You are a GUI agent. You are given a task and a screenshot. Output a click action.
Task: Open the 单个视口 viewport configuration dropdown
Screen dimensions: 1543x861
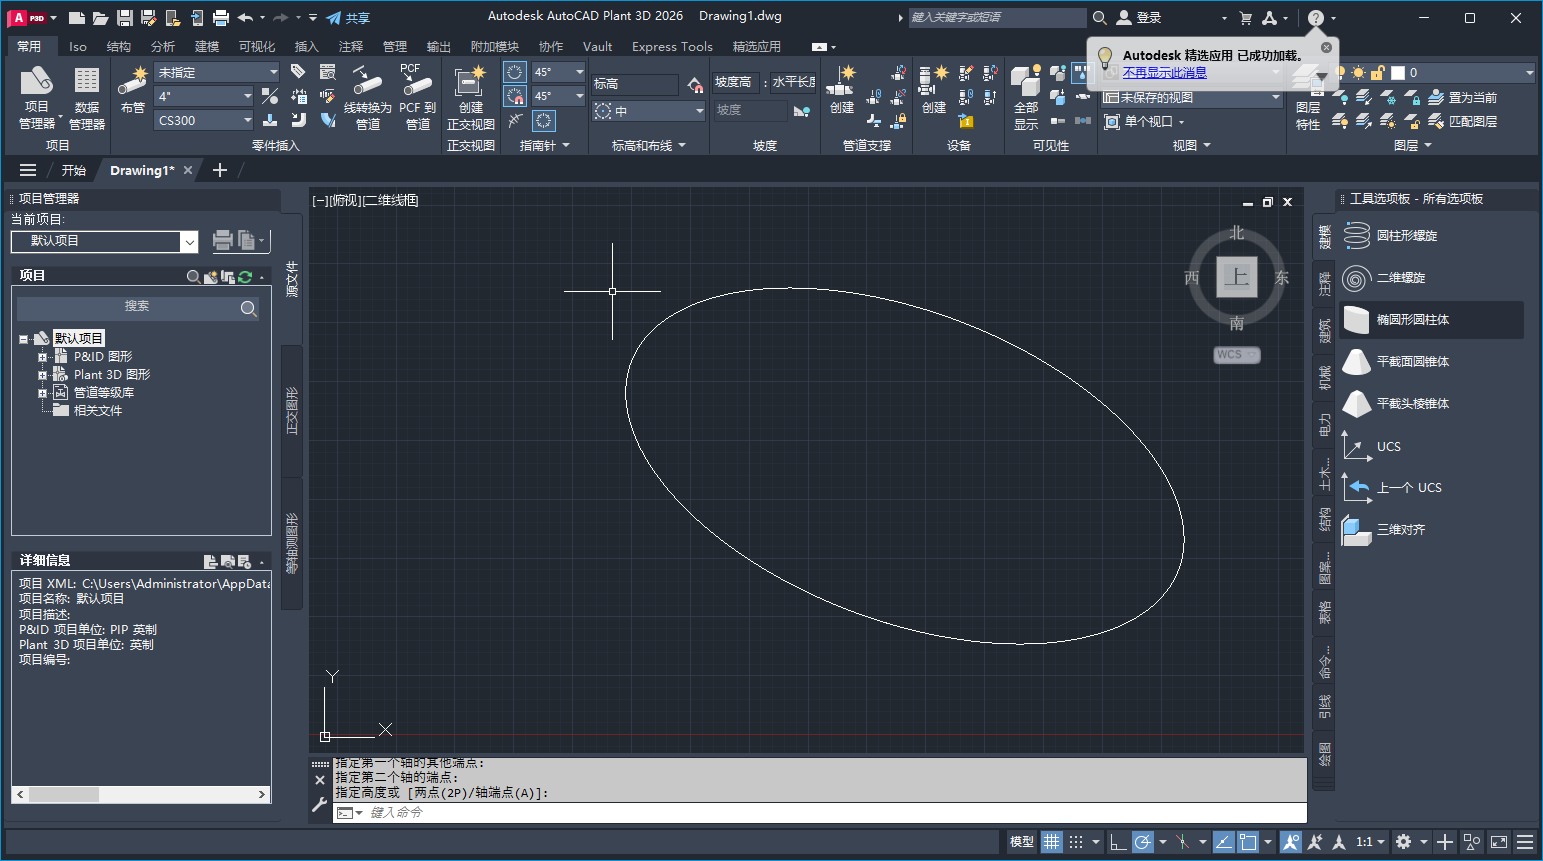(x=1145, y=121)
